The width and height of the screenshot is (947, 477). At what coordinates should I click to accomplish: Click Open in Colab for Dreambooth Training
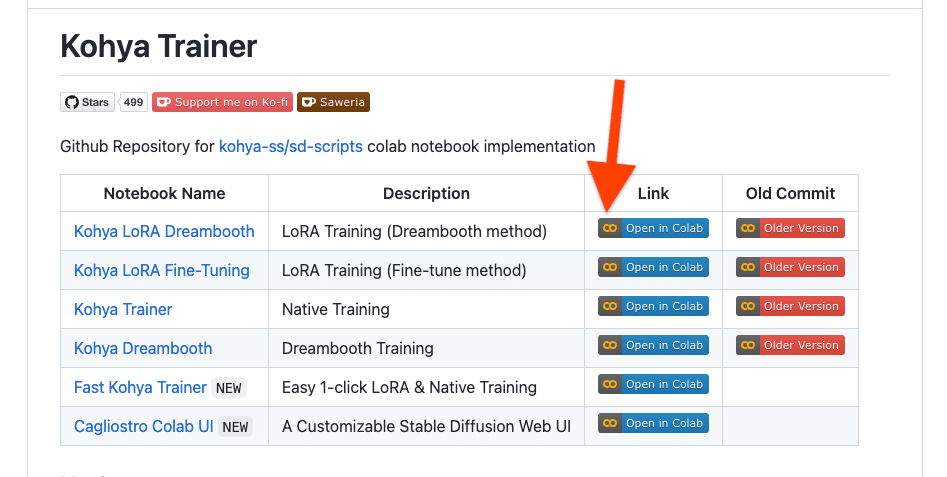point(653,345)
